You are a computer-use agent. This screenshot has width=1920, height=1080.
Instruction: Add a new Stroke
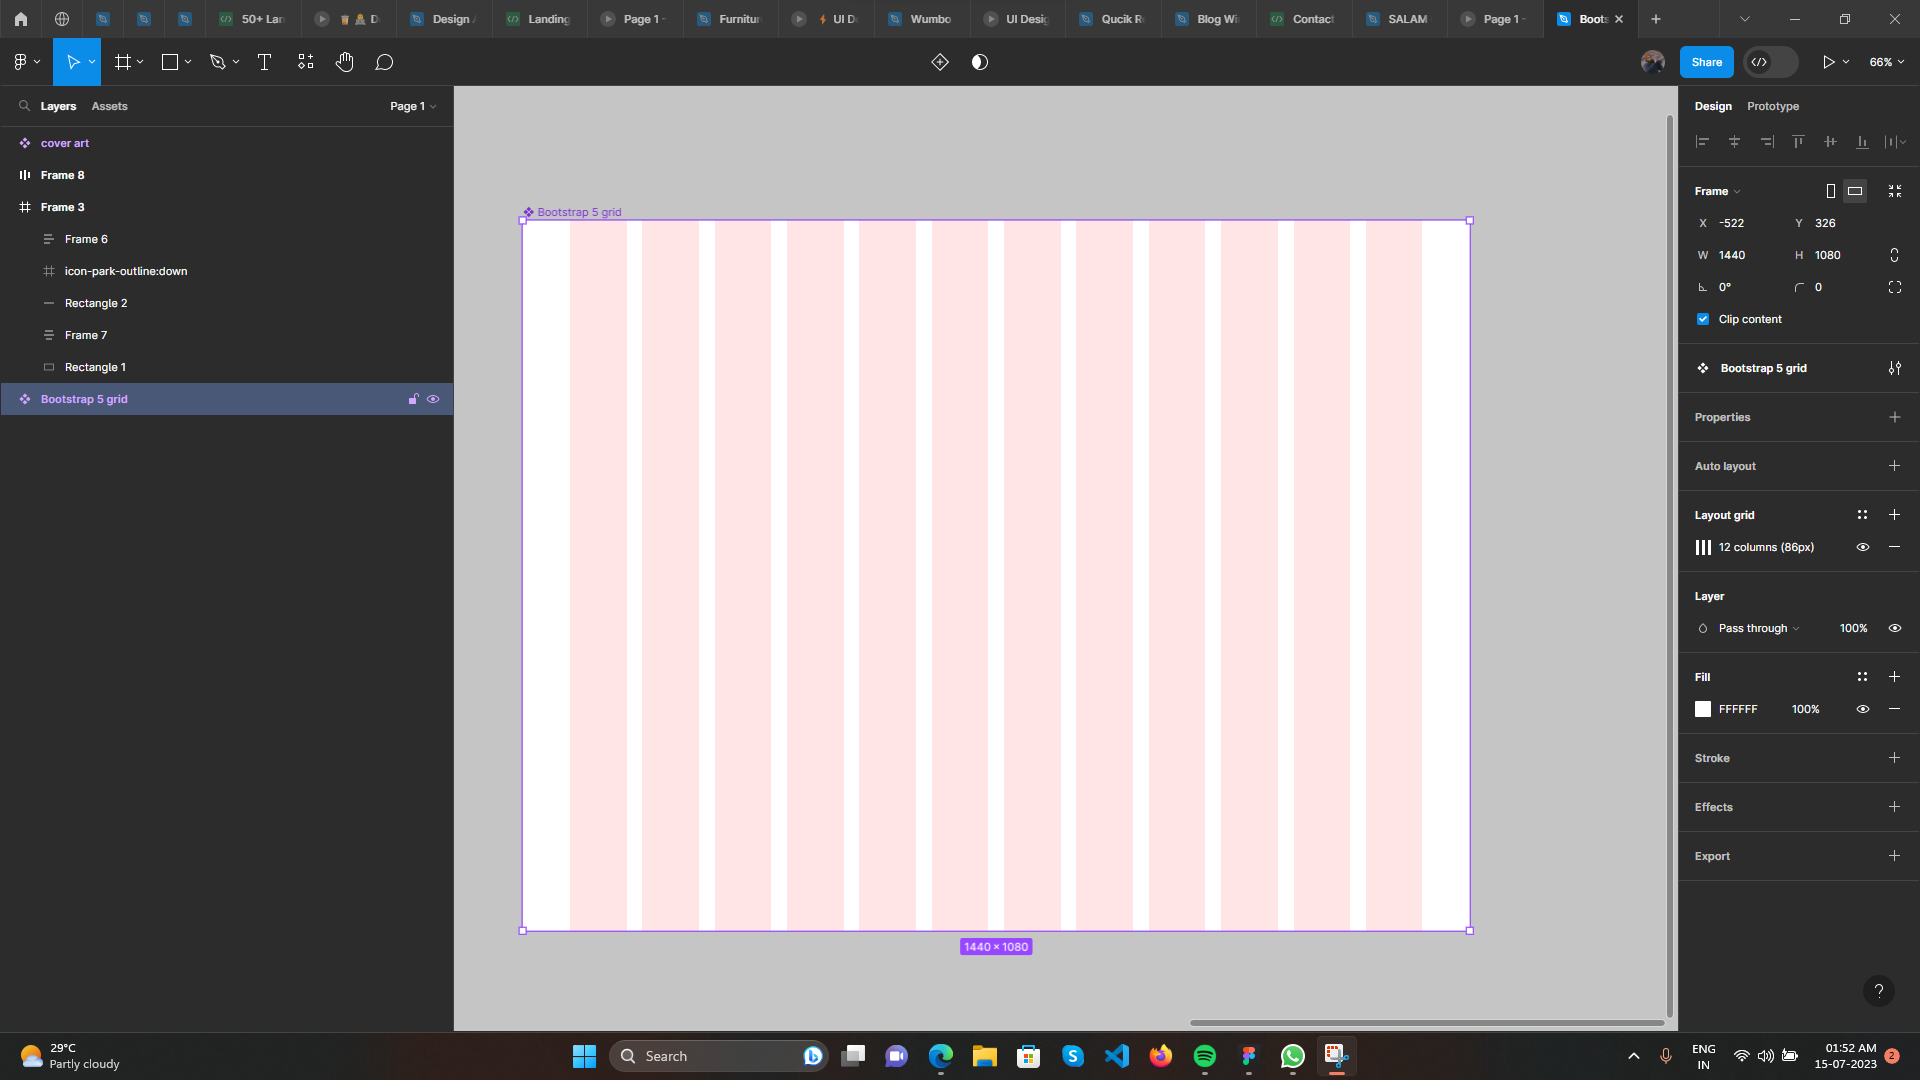point(1894,758)
